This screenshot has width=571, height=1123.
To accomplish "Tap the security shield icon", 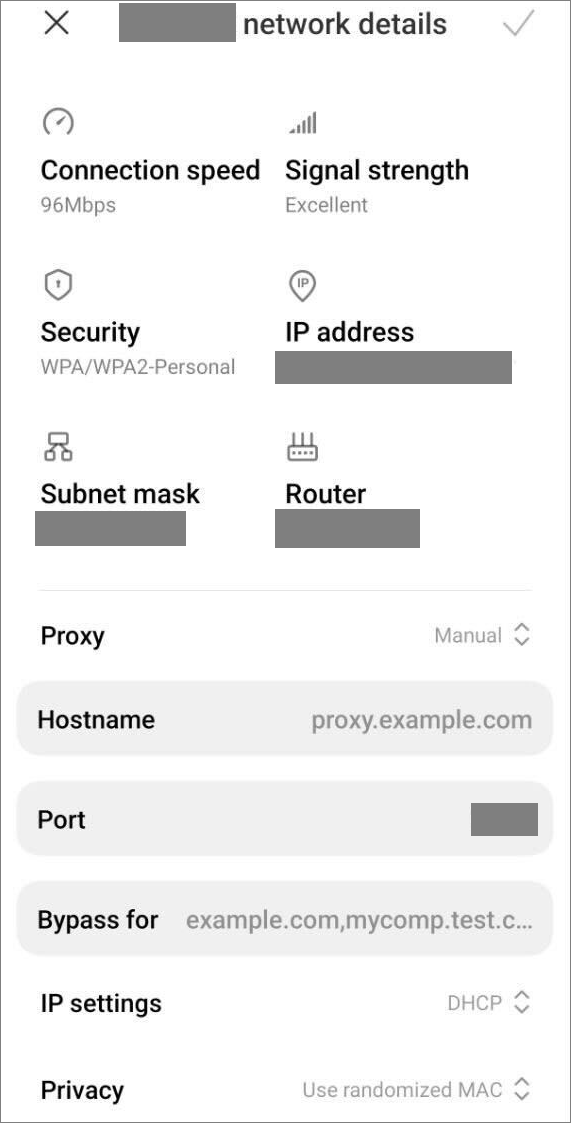I will click(x=58, y=285).
